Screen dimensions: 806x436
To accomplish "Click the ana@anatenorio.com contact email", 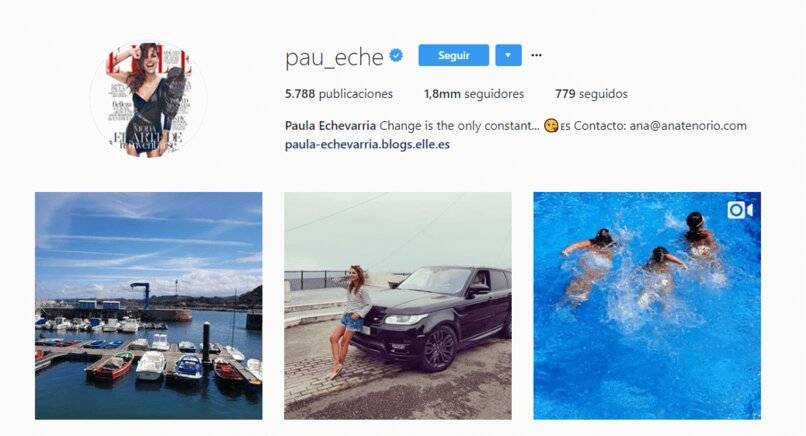I will pyautogui.click(x=688, y=126).
